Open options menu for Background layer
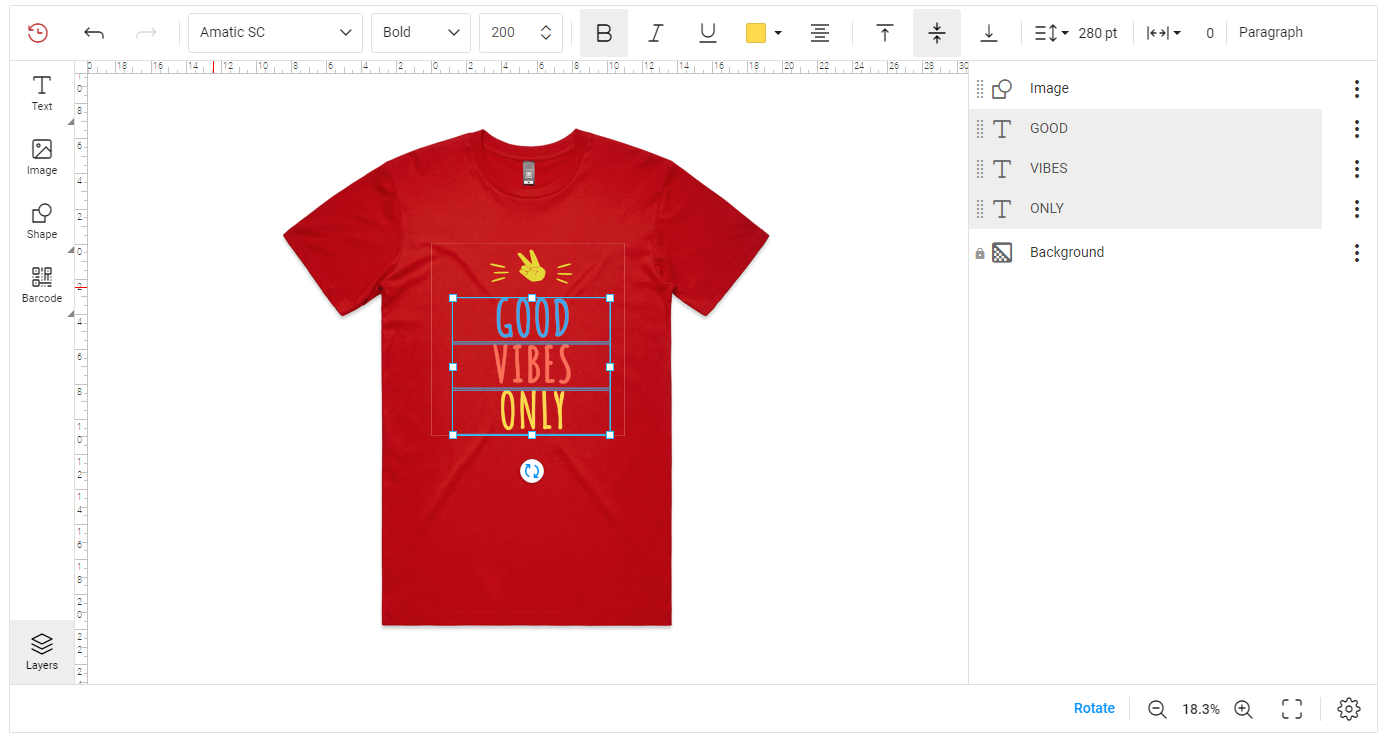 [x=1357, y=253]
